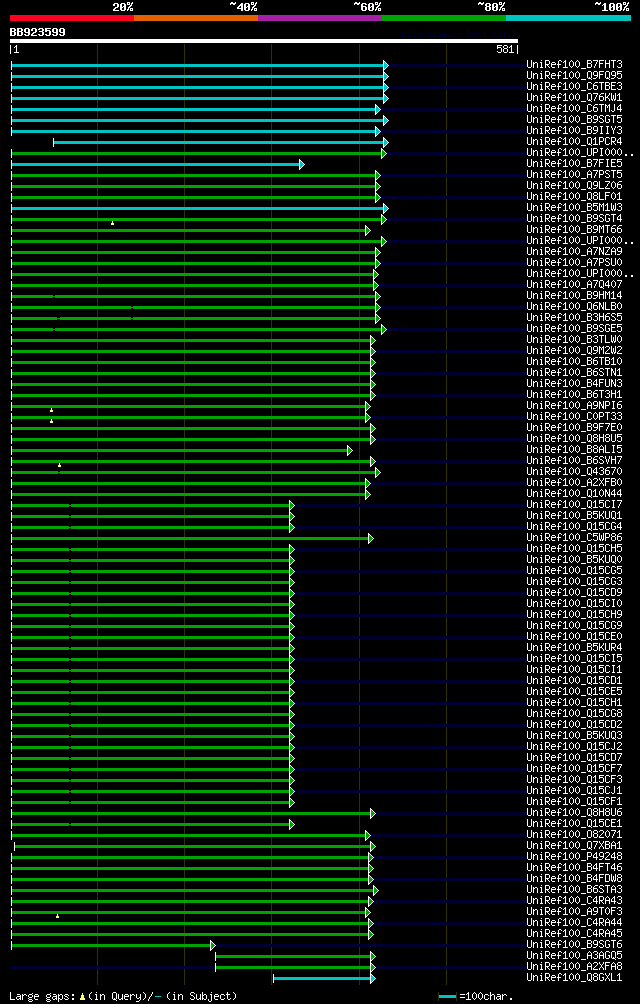Viewport: 640px width, 1004px height.
Task: Click the arrowhead ending the Q15CI7 alignment
Action: 292,506
